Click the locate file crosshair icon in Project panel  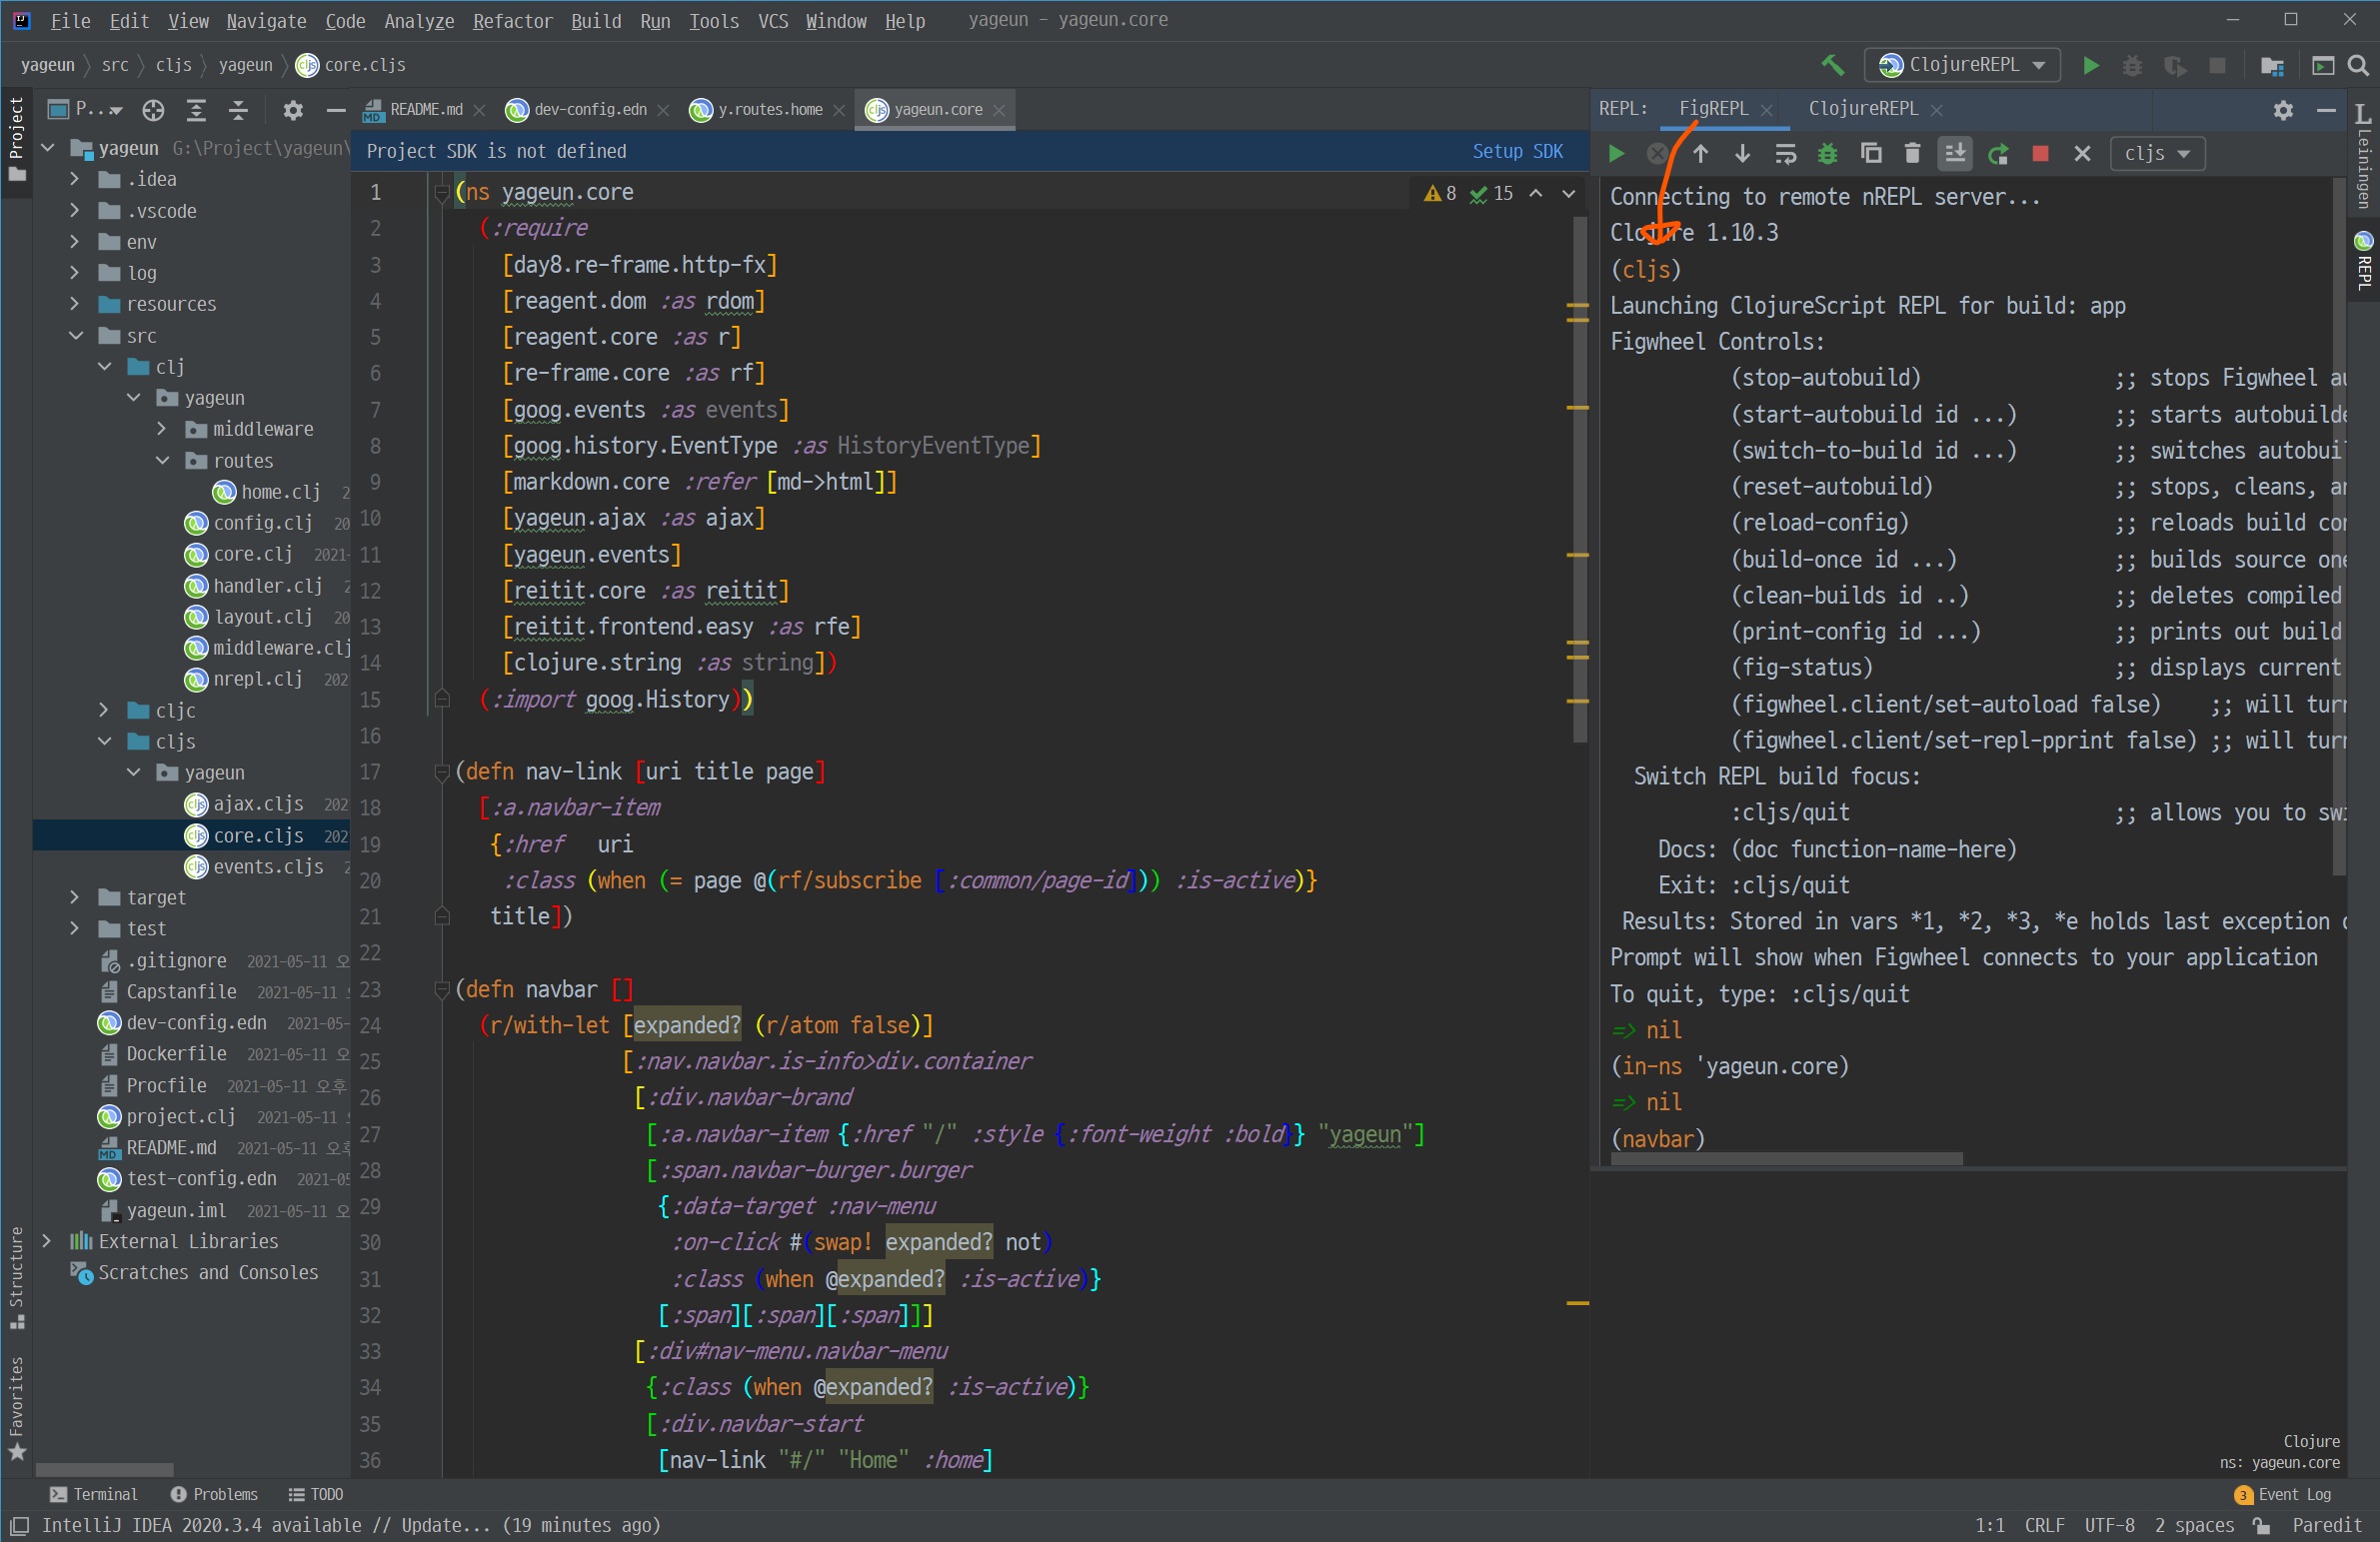tap(153, 110)
